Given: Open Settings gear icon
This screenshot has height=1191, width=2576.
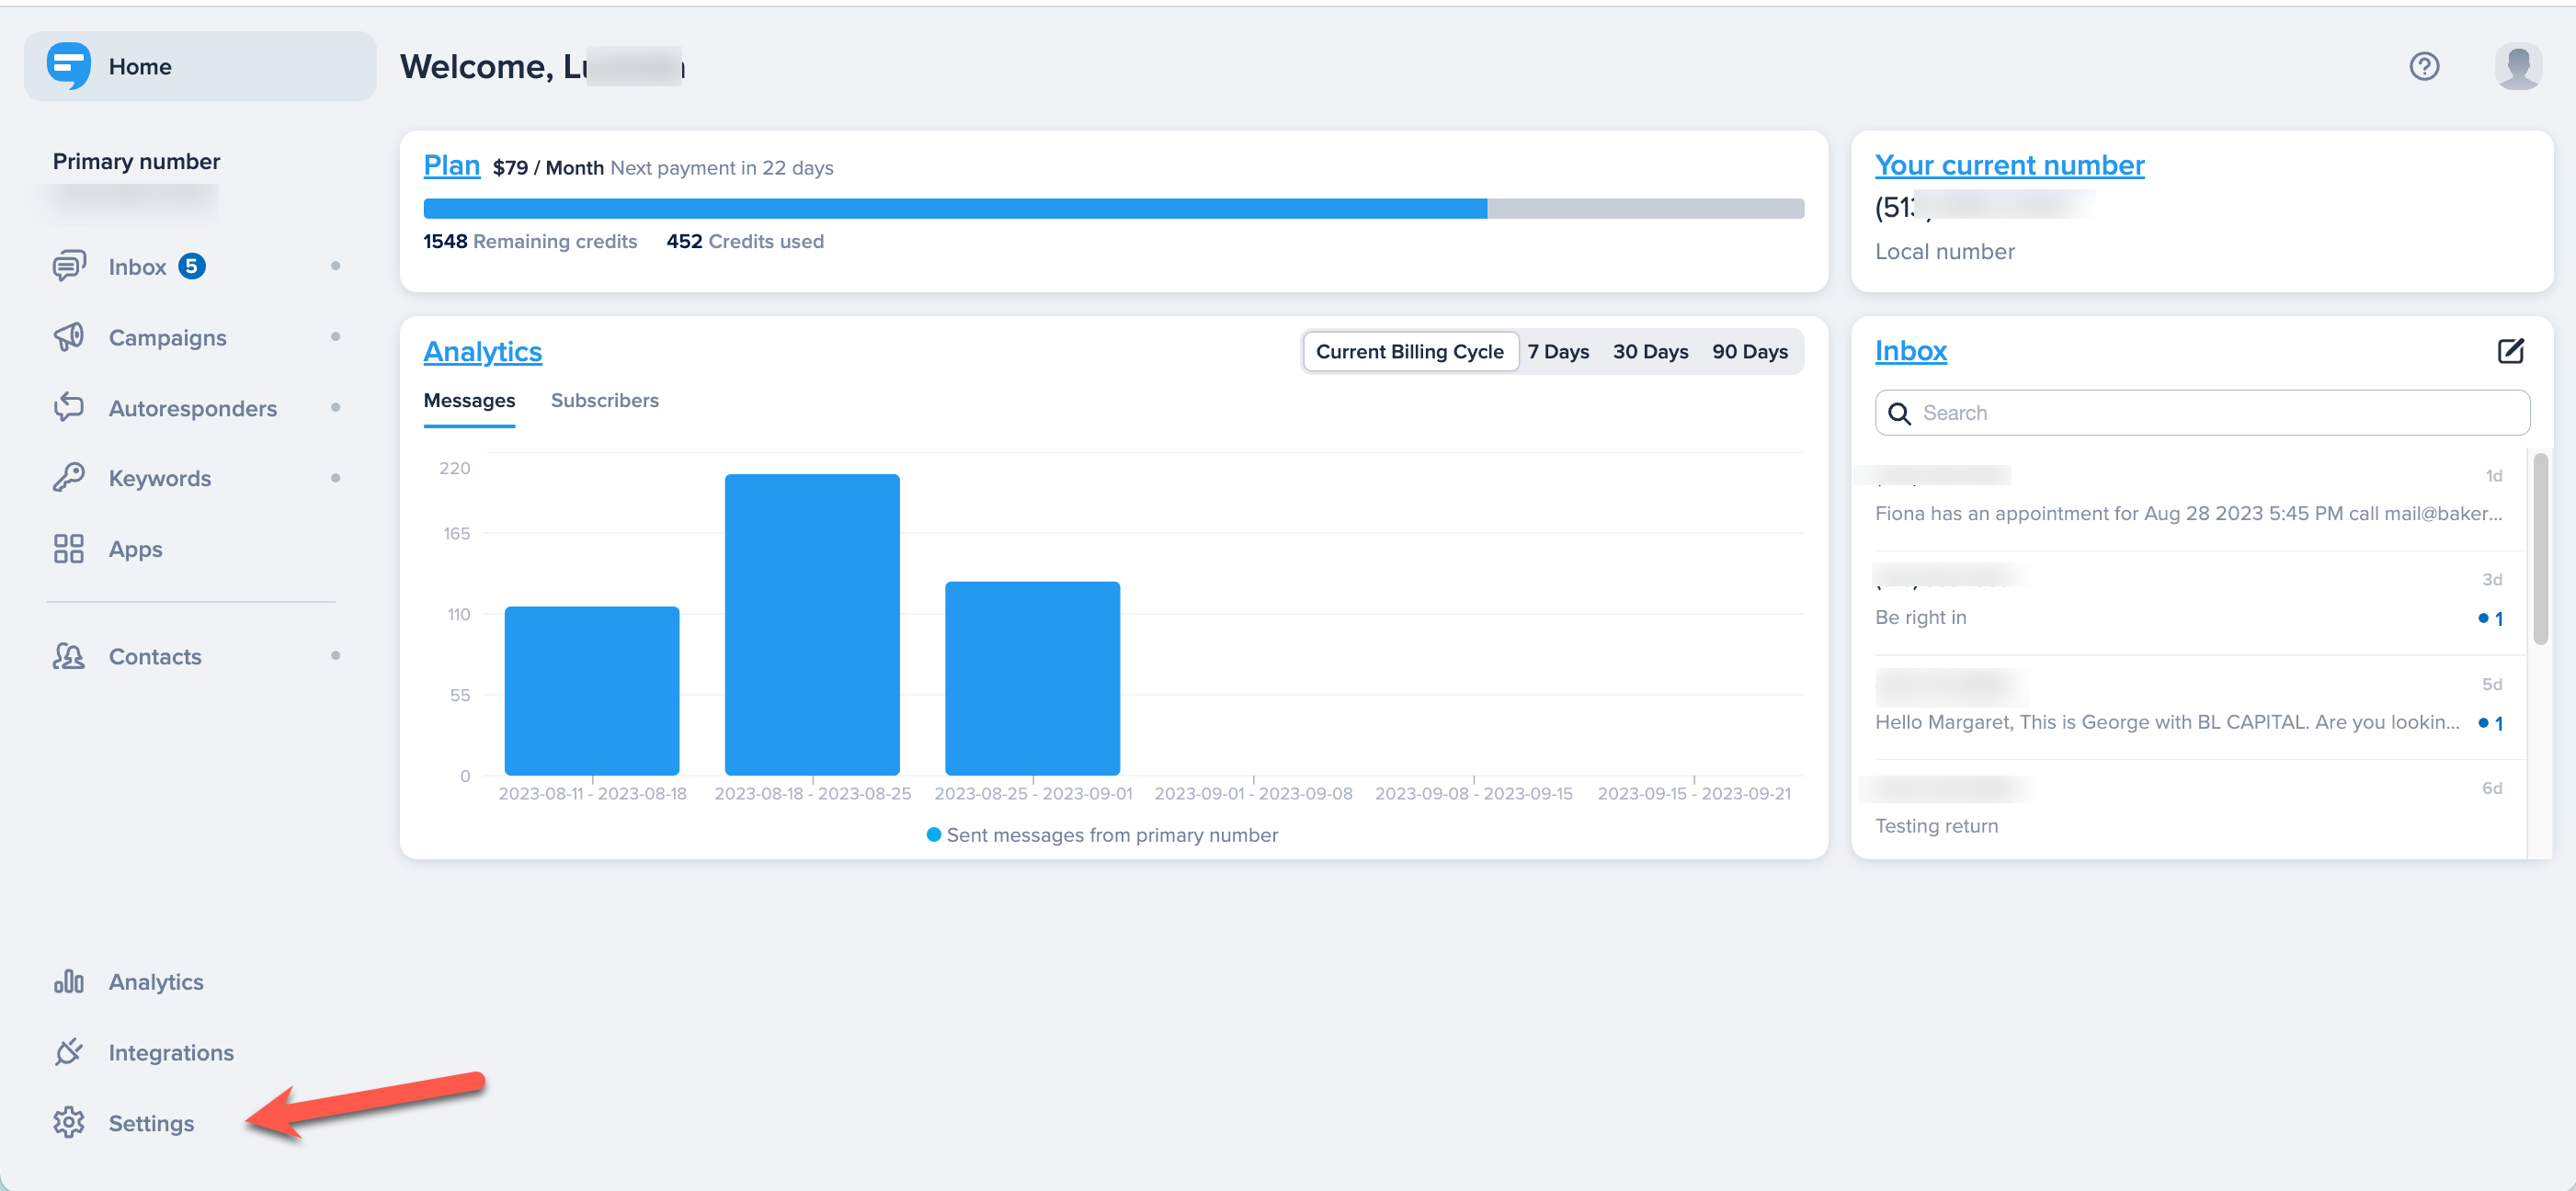Looking at the screenshot, I should (69, 1123).
